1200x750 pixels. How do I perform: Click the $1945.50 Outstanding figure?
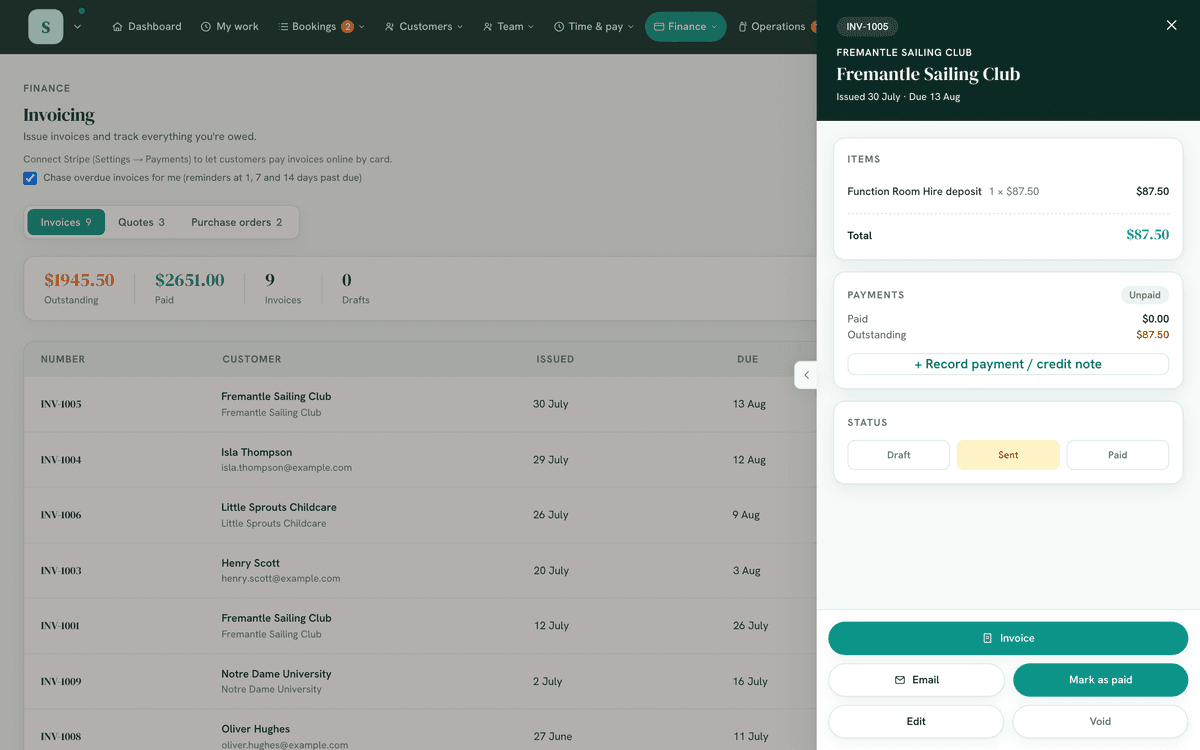(79, 280)
